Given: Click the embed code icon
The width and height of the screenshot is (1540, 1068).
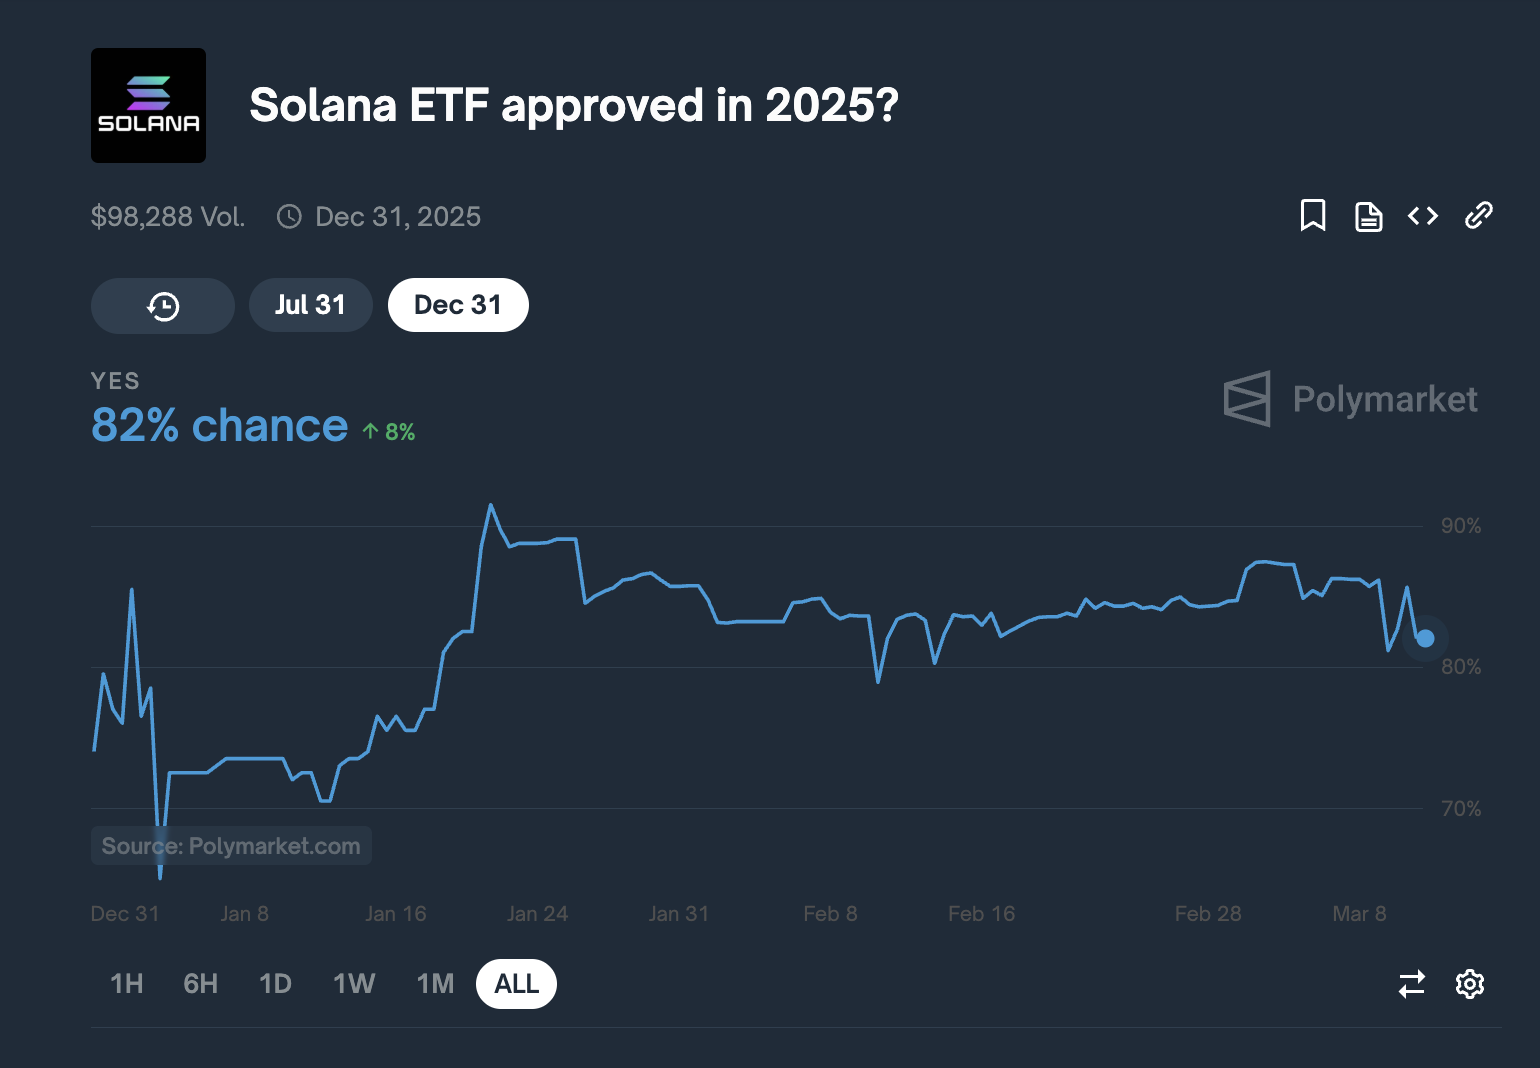Looking at the screenshot, I should (1423, 216).
